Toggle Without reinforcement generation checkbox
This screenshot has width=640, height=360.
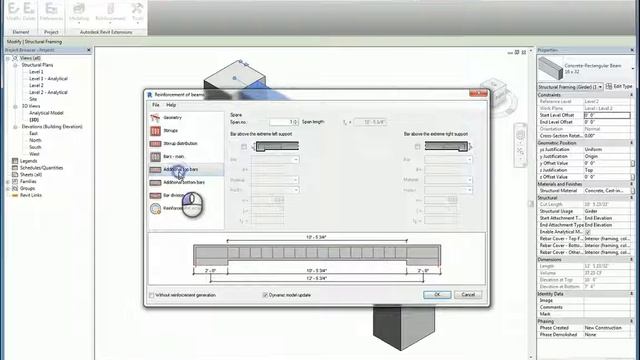tap(151, 295)
